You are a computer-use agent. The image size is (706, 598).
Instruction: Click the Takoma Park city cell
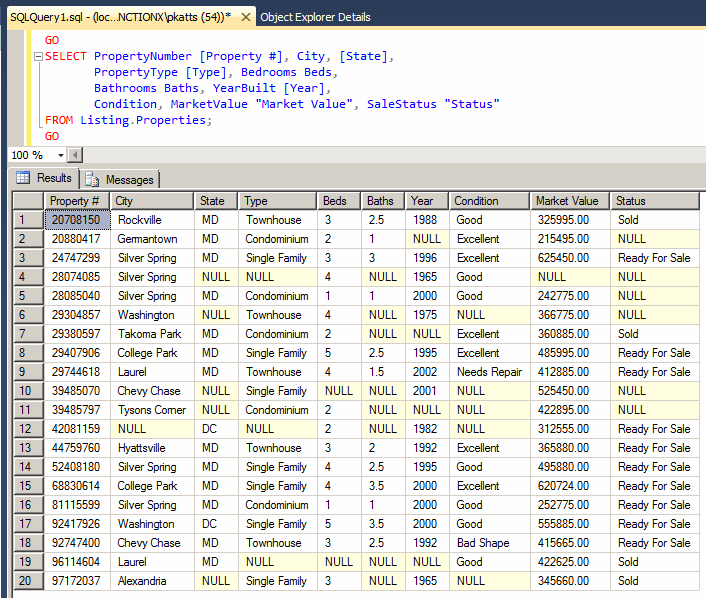(x=152, y=334)
